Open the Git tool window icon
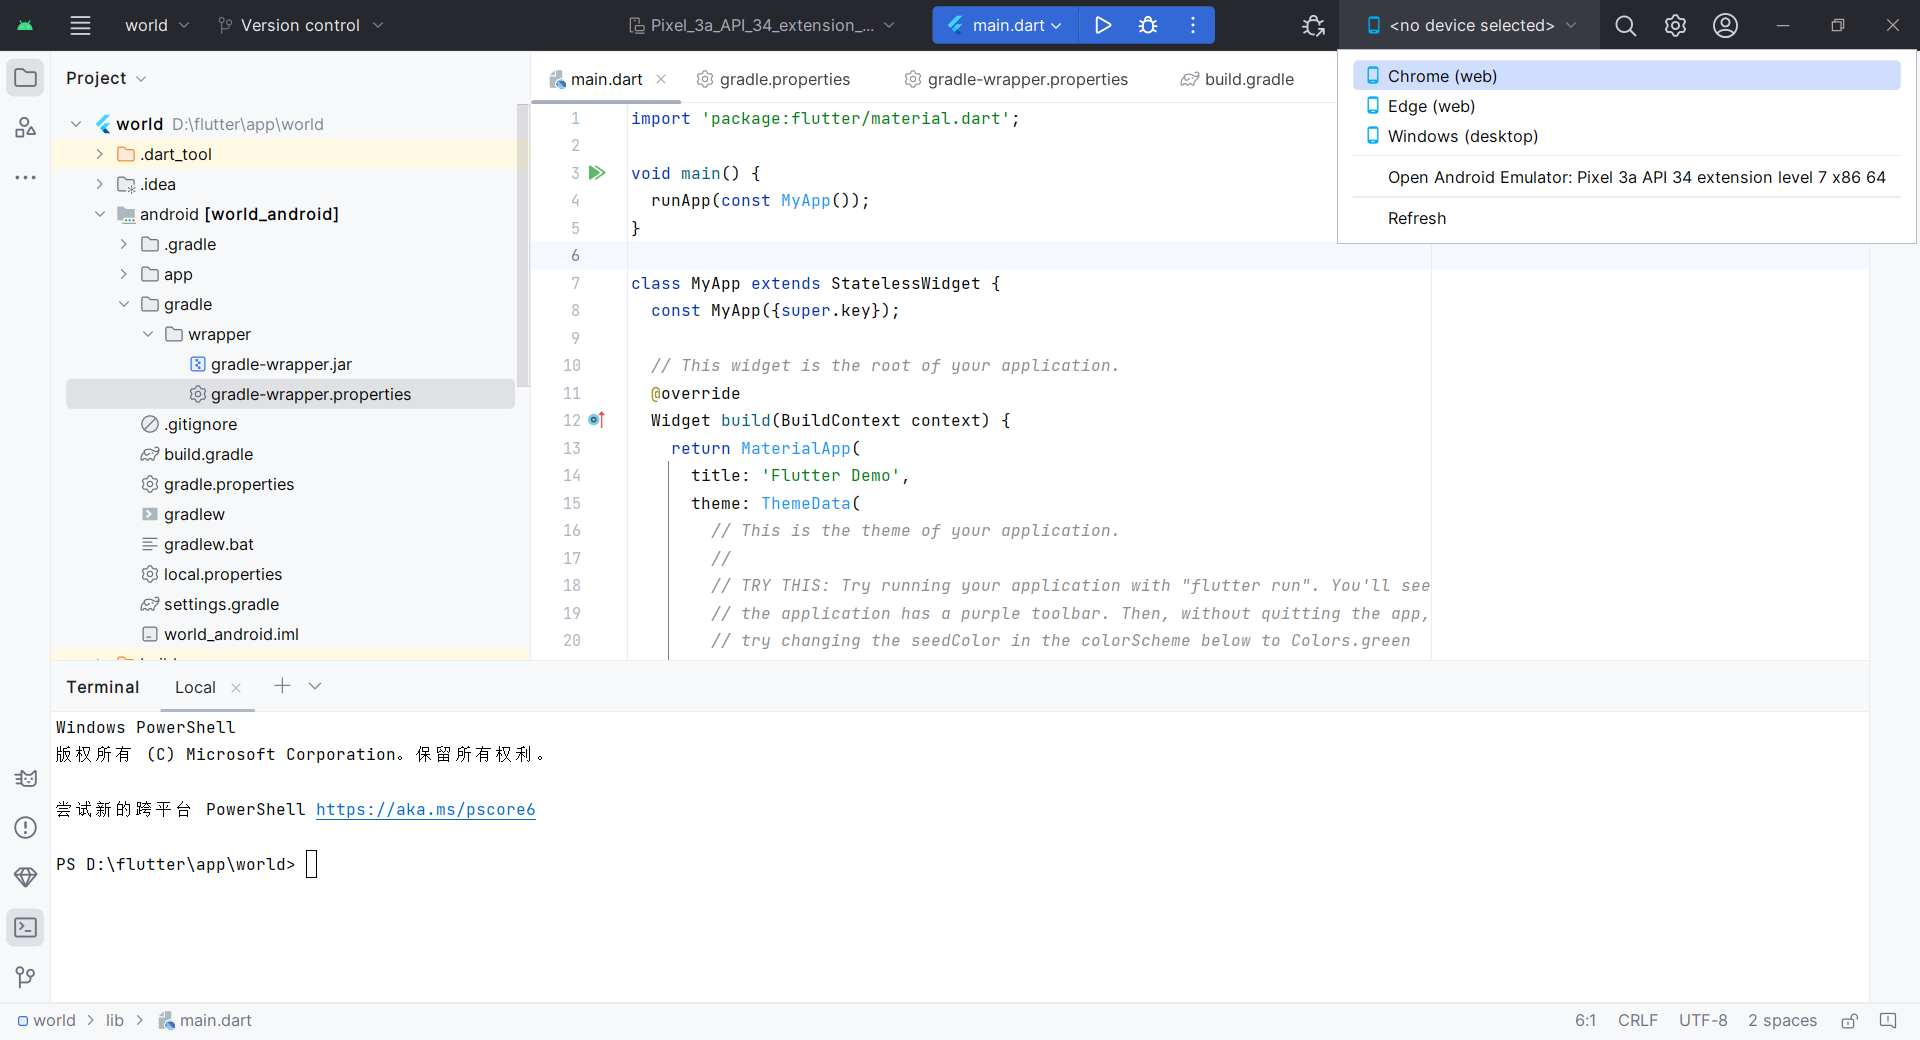This screenshot has width=1920, height=1040. pyautogui.click(x=25, y=977)
